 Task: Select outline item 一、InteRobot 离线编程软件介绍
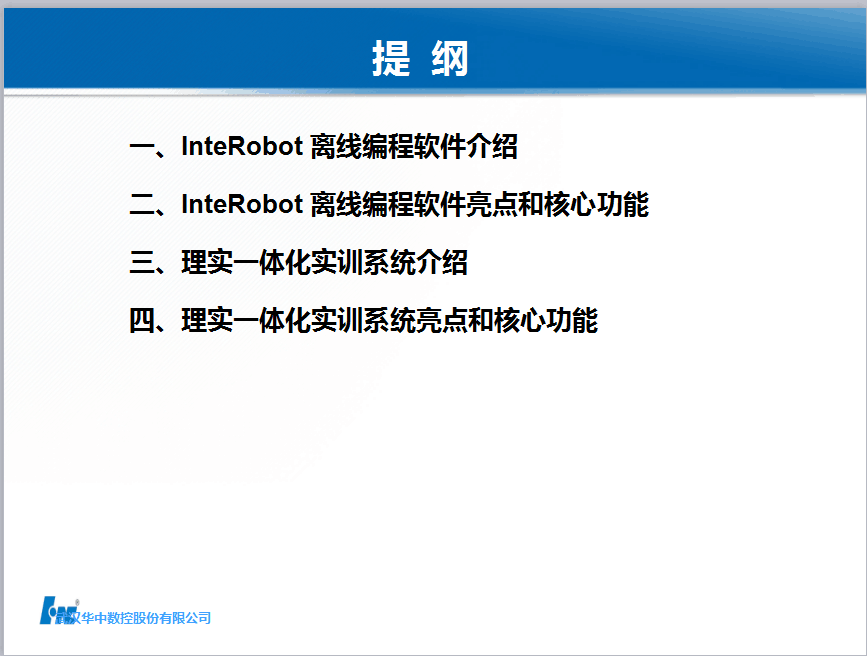[323, 147]
